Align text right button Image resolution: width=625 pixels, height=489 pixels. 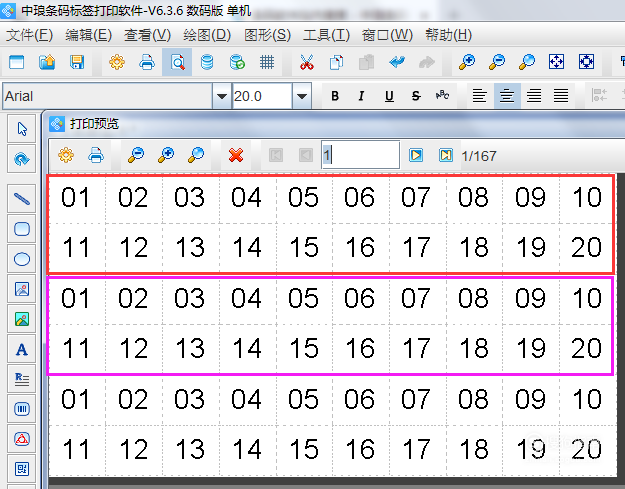point(534,96)
